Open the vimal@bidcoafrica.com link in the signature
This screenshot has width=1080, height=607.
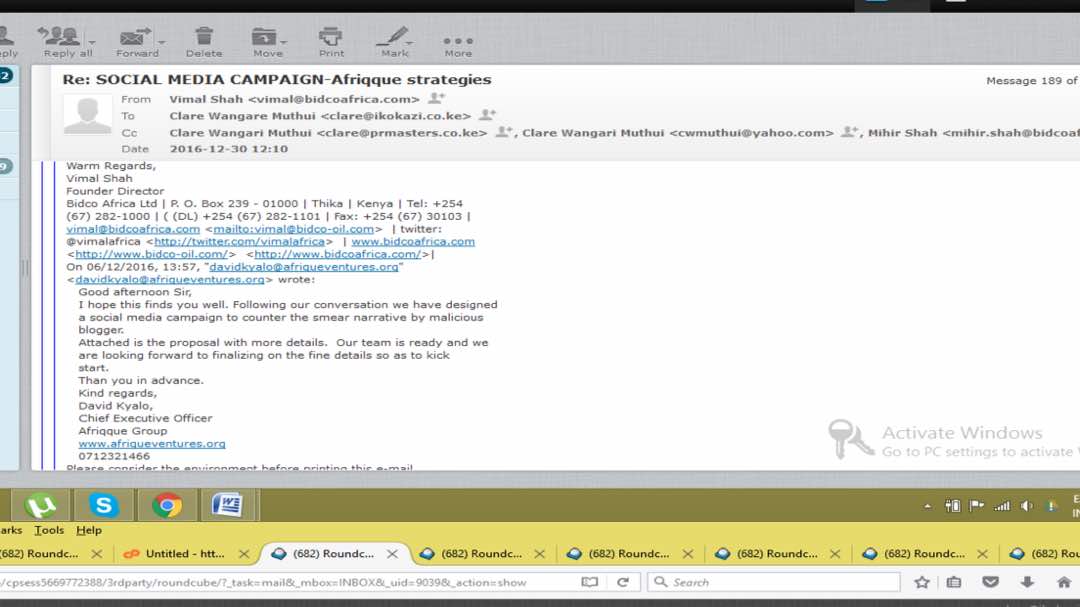click(133, 229)
